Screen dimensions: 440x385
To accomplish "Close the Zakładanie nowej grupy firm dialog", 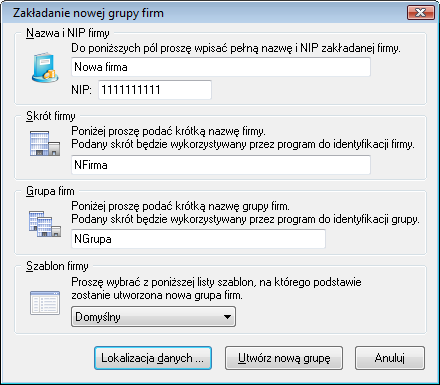I will 421,13.
